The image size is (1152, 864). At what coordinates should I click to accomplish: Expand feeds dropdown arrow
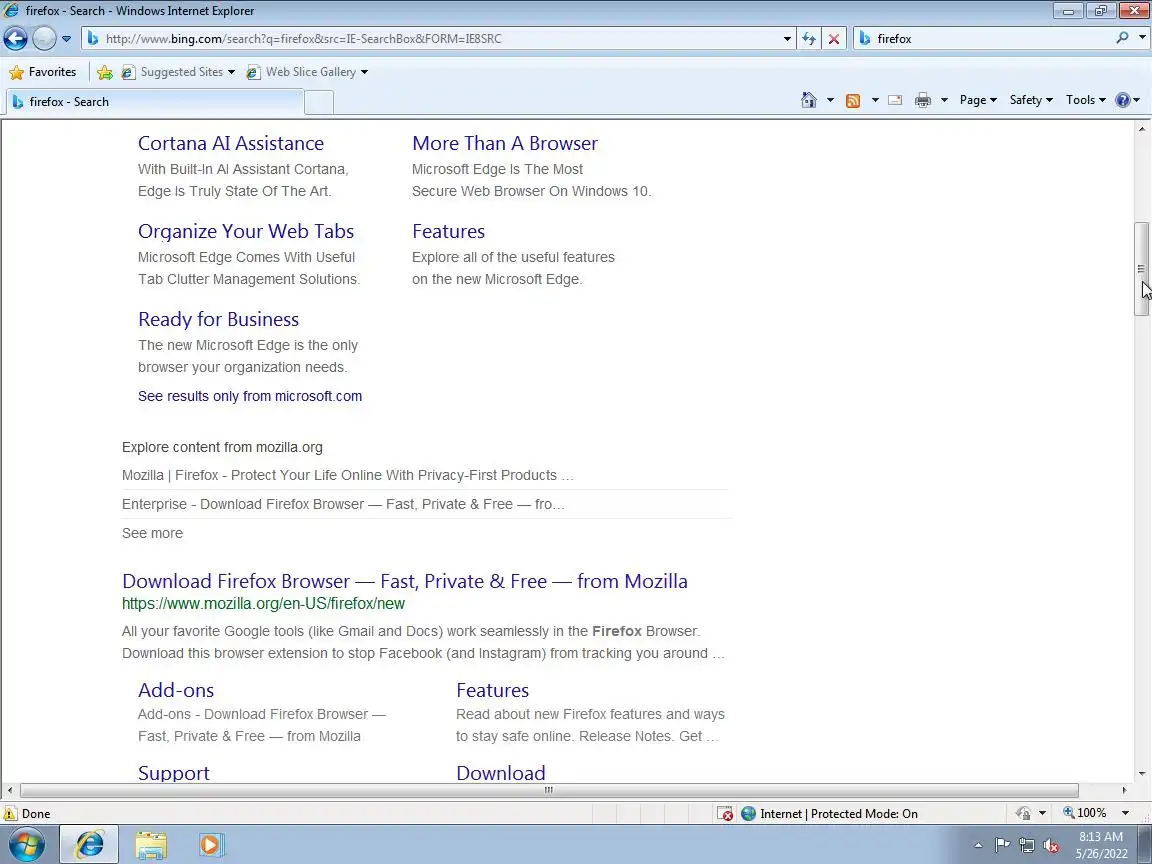875,100
